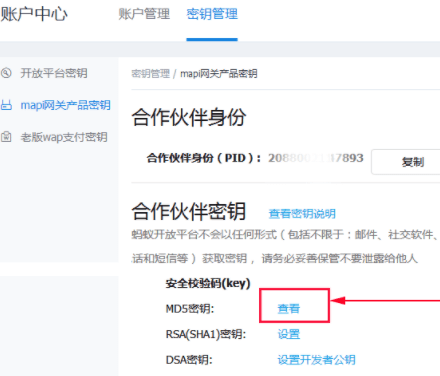Click the 设置开发者公钥 link for DSA密钥
Image resolution: width=440 pixels, height=376 pixels.
316,360
